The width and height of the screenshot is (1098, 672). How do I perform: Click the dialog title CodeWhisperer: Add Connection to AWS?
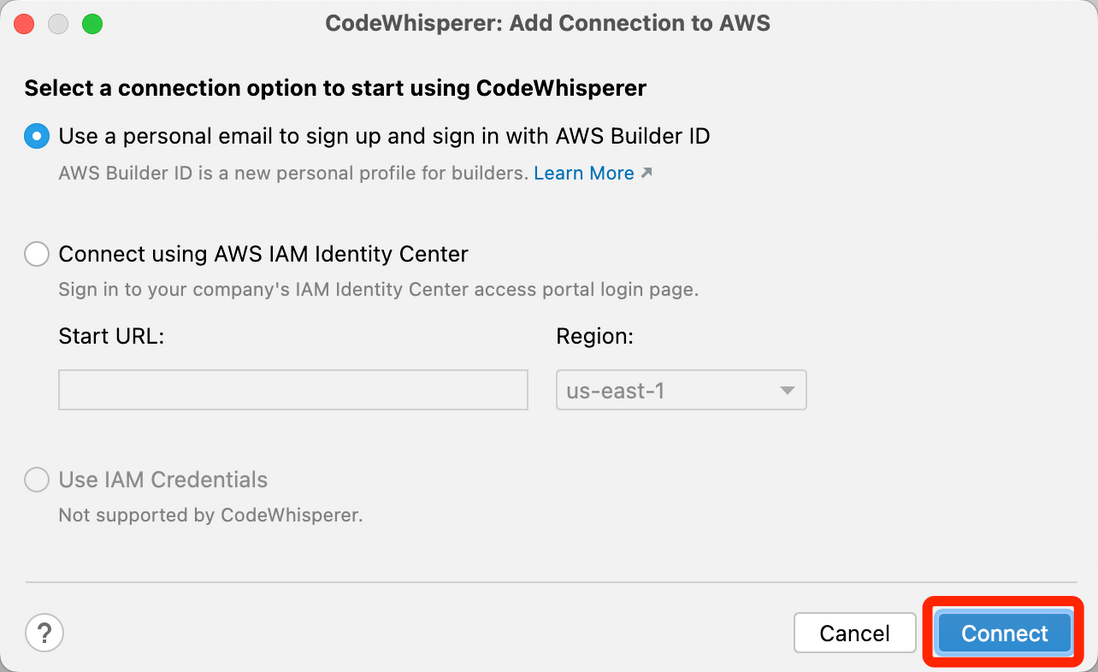[x=548, y=22]
